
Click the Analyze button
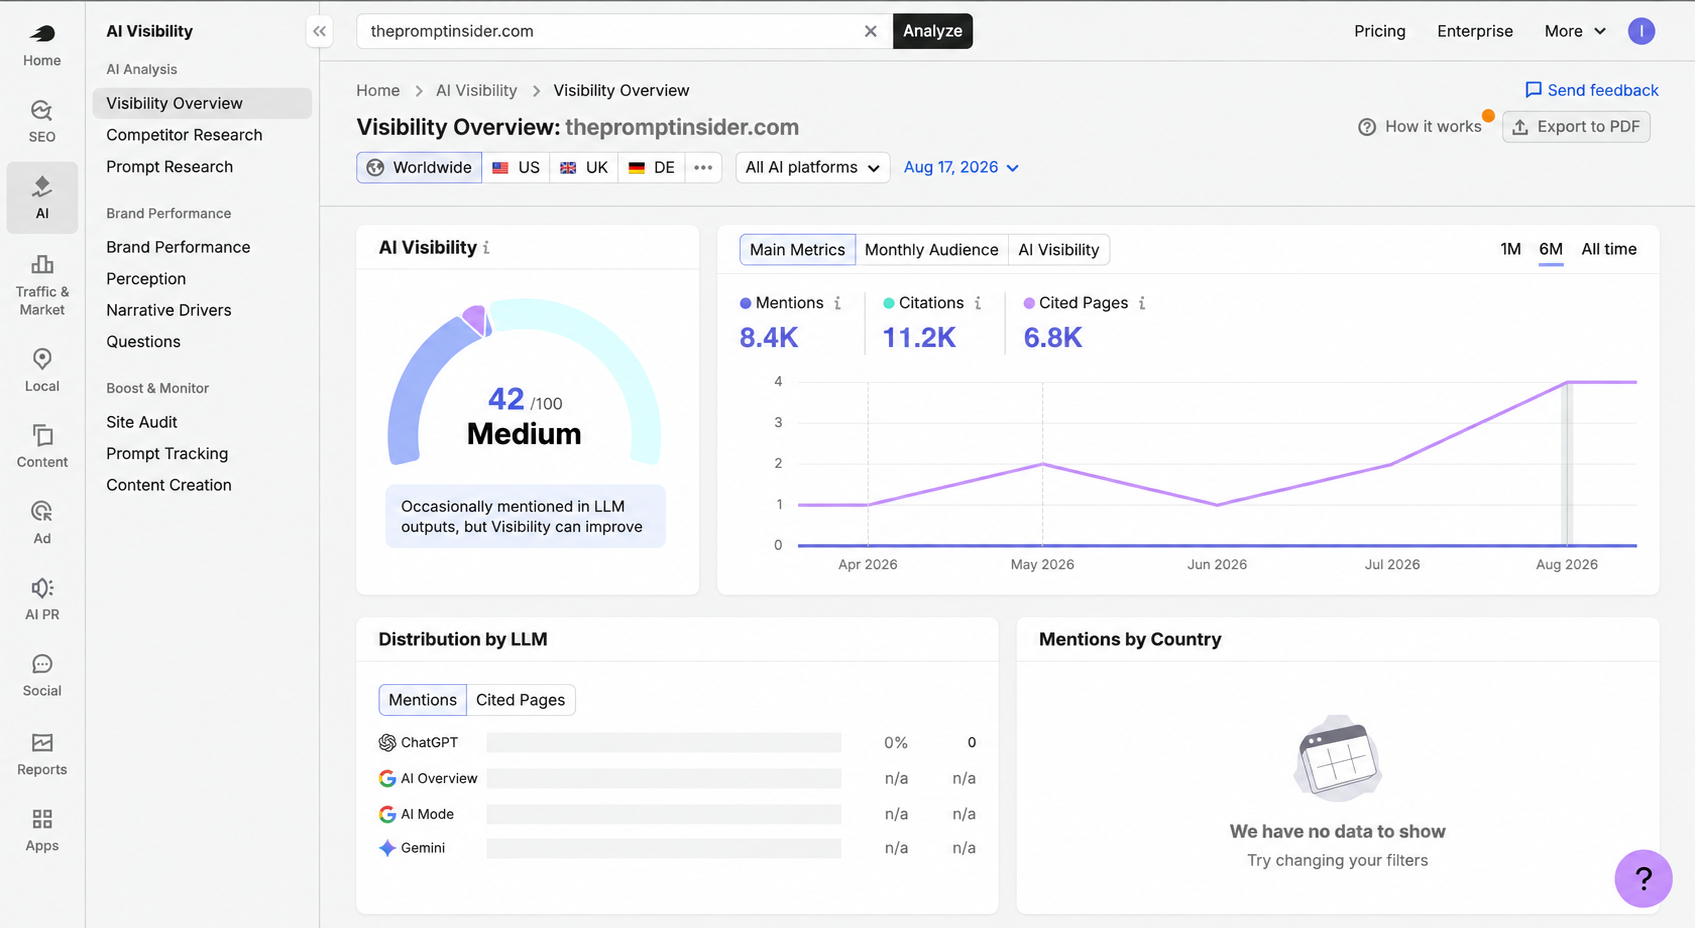pyautogui.click(x=932, y=31)
